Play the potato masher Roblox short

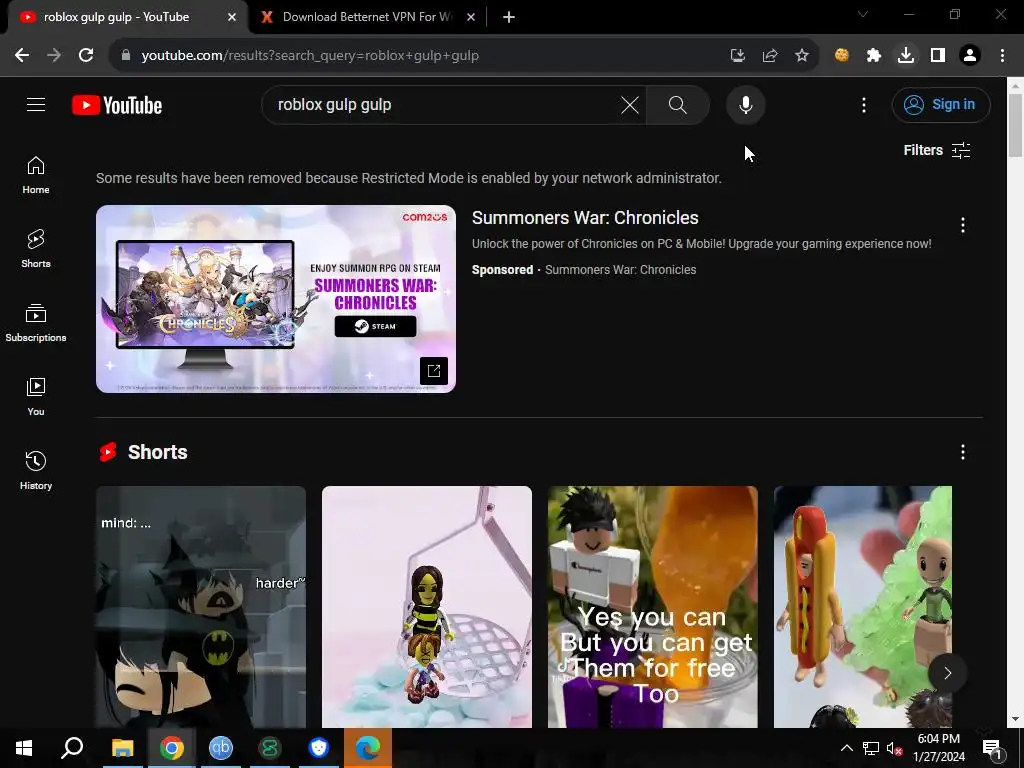(x=426, y=607)
